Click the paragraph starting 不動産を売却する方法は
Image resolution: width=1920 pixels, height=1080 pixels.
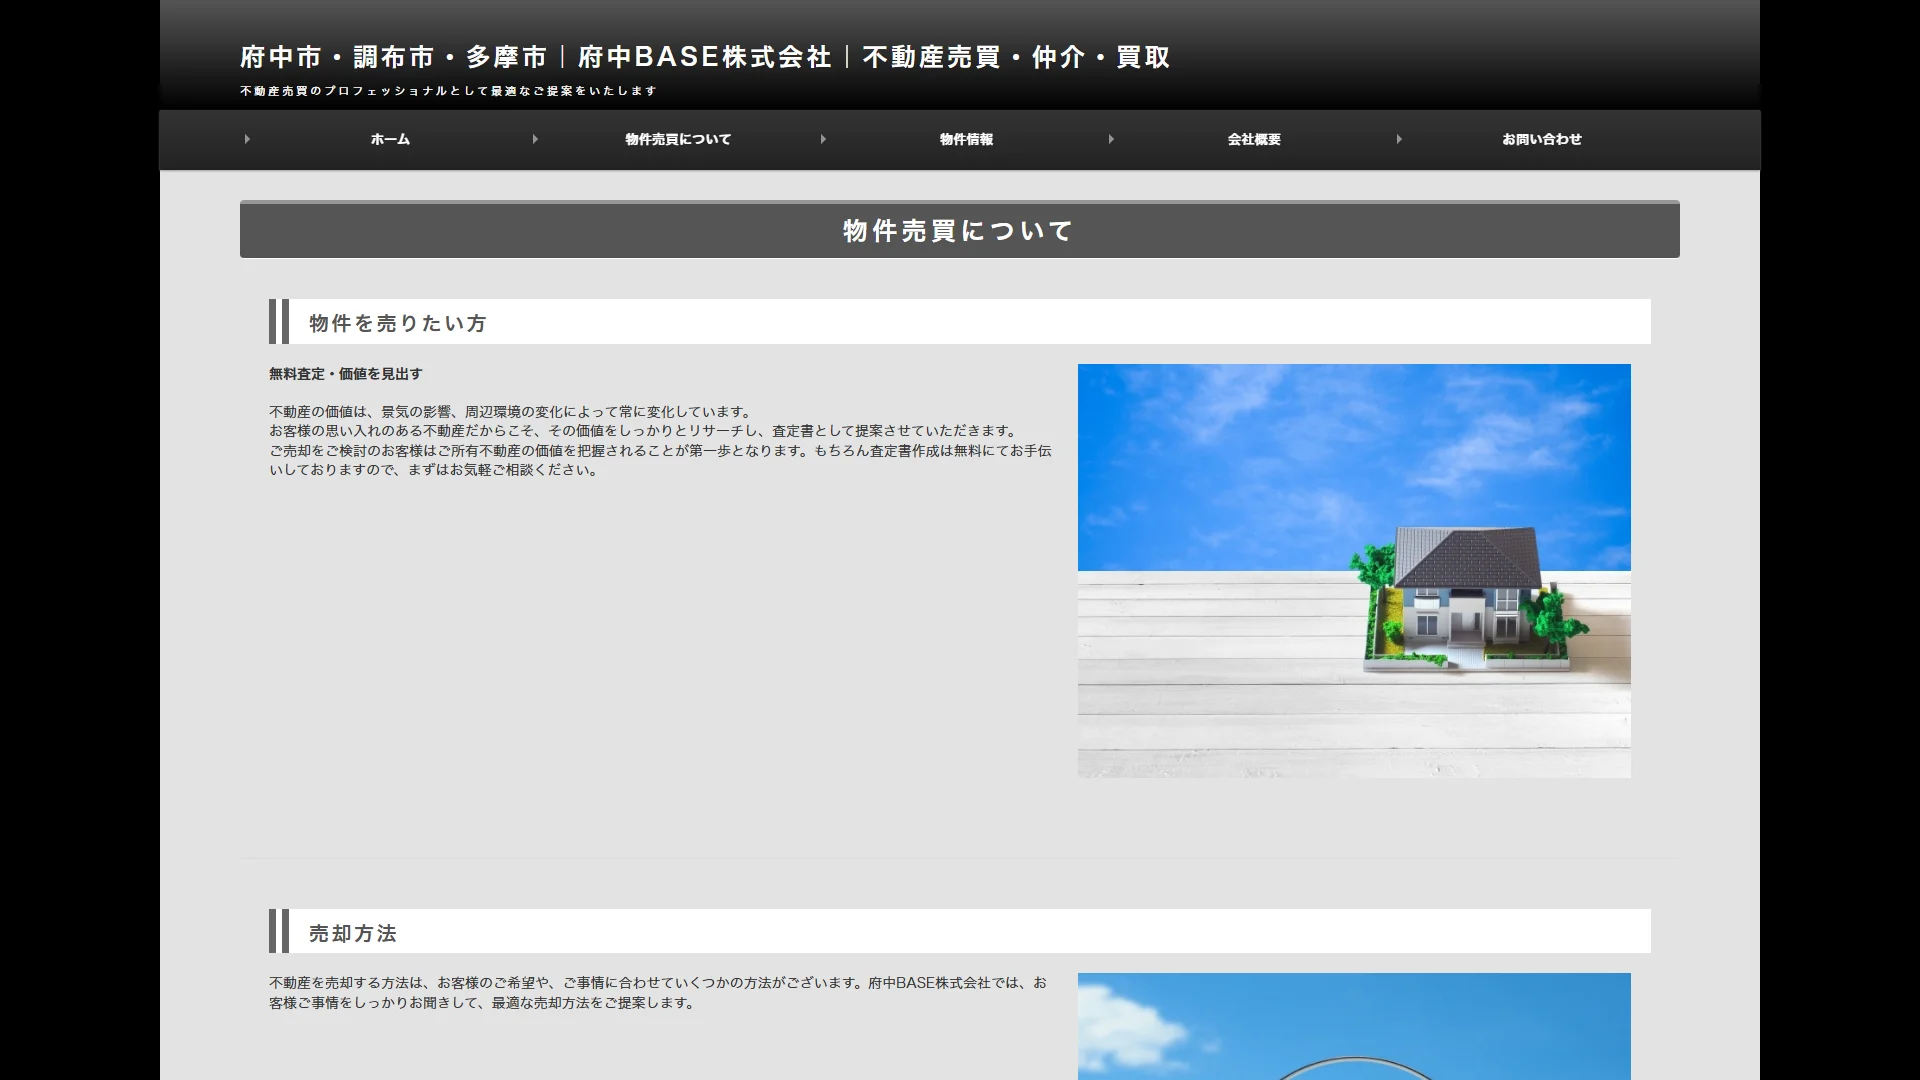coord(658,993)
